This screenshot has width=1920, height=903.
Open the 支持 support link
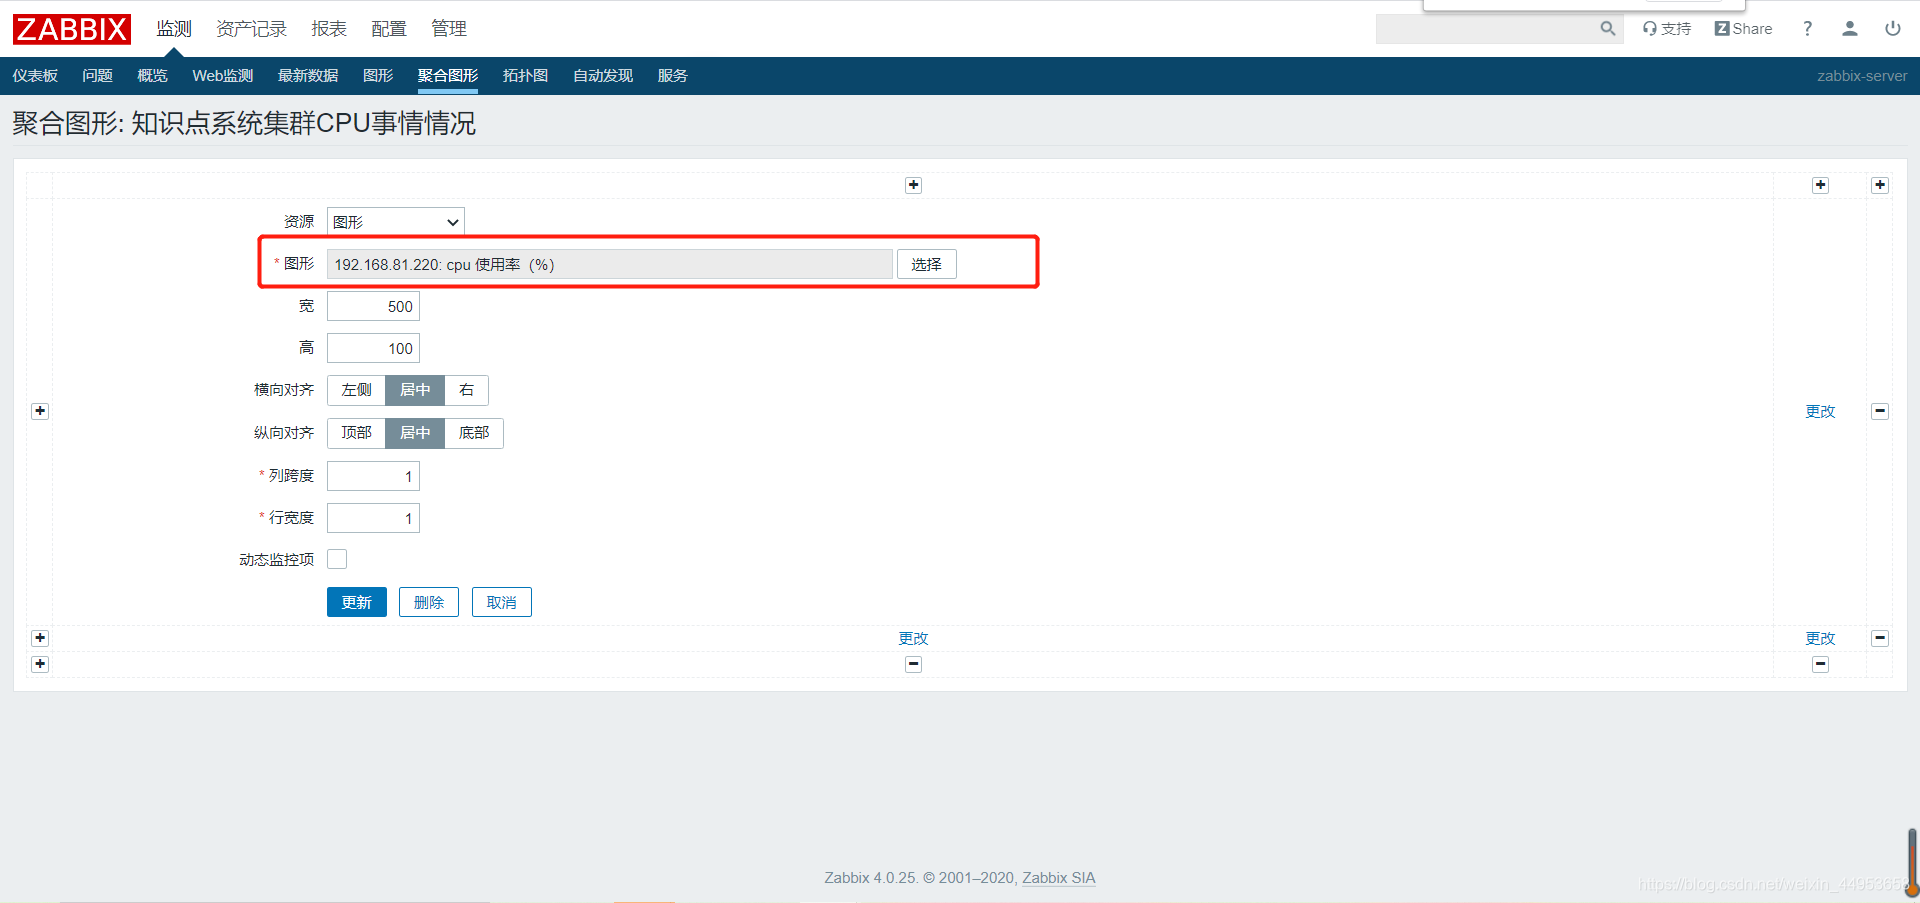[x=1667, y=29]
